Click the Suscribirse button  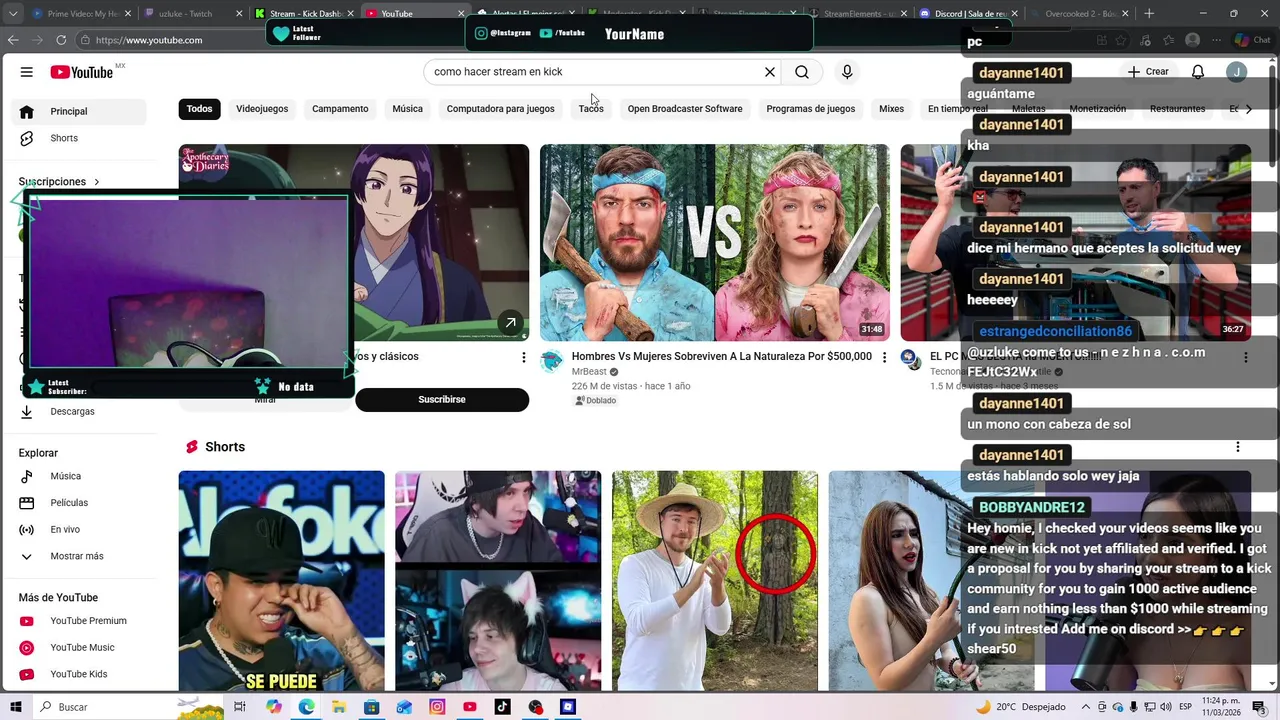coord(442,400)
